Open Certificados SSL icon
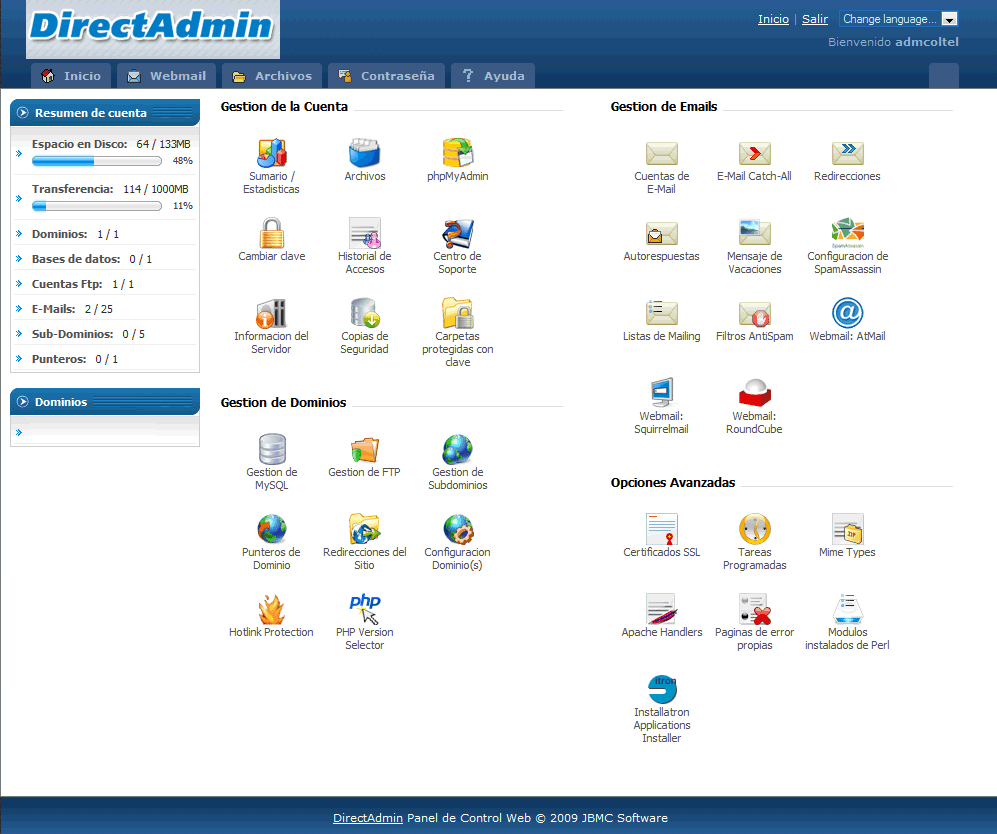The height and width of the screenshot is (834, 997). (661, 529)
